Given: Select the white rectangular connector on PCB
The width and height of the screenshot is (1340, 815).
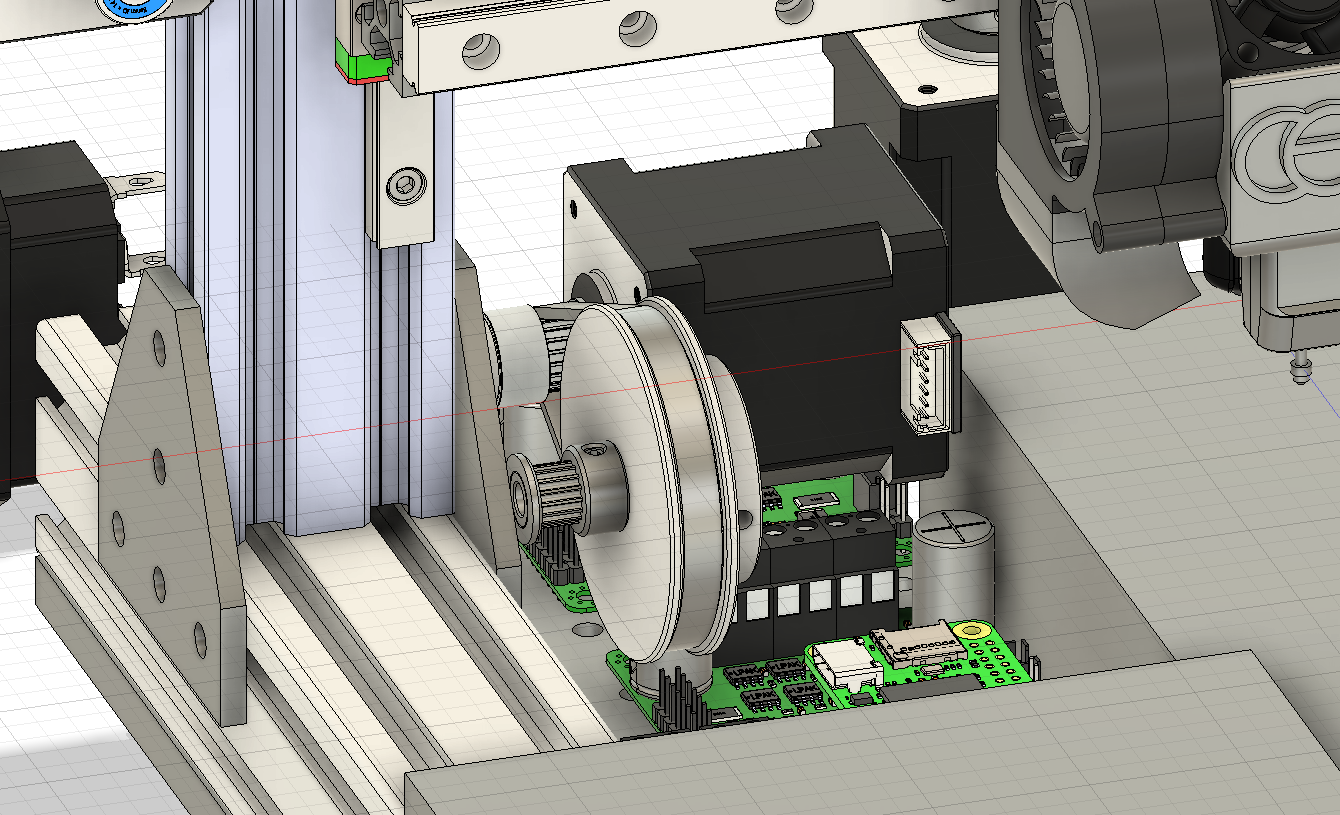Looking at the screenshot, I should (x=838, y=663).
